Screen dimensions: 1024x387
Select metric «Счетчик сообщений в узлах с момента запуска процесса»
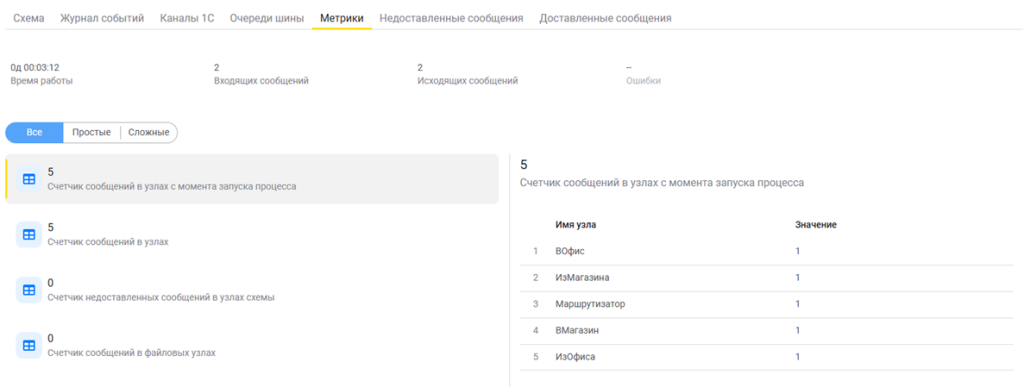click(x=252, y=179)
